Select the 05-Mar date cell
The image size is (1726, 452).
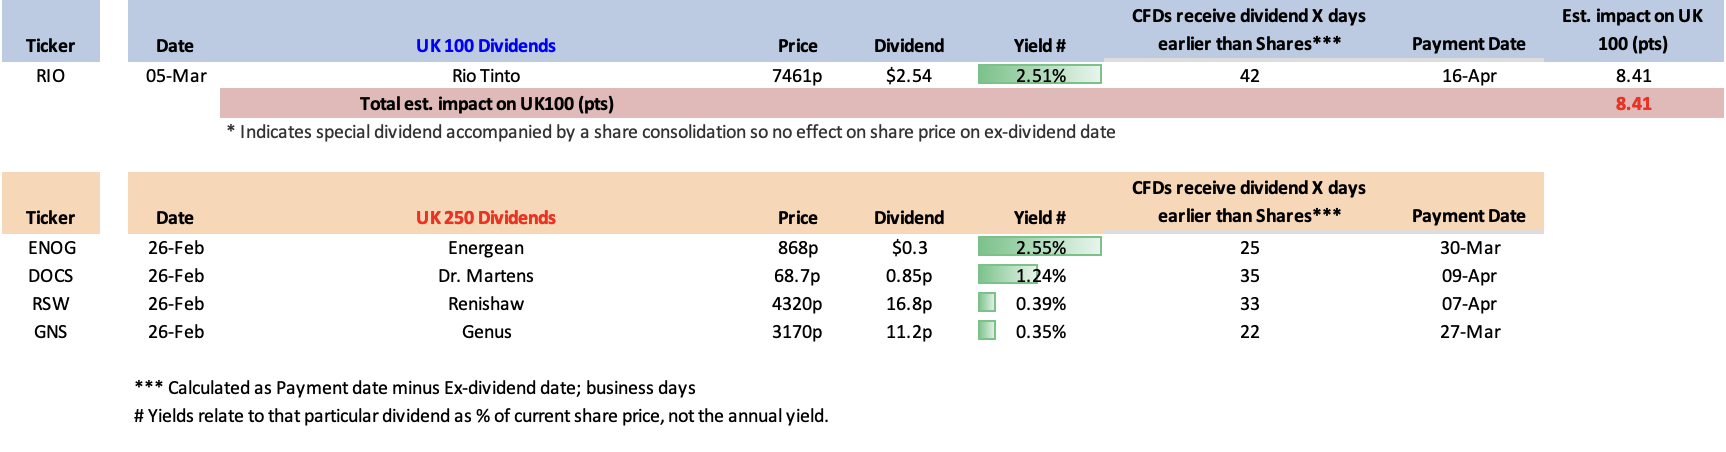[176, 76]
